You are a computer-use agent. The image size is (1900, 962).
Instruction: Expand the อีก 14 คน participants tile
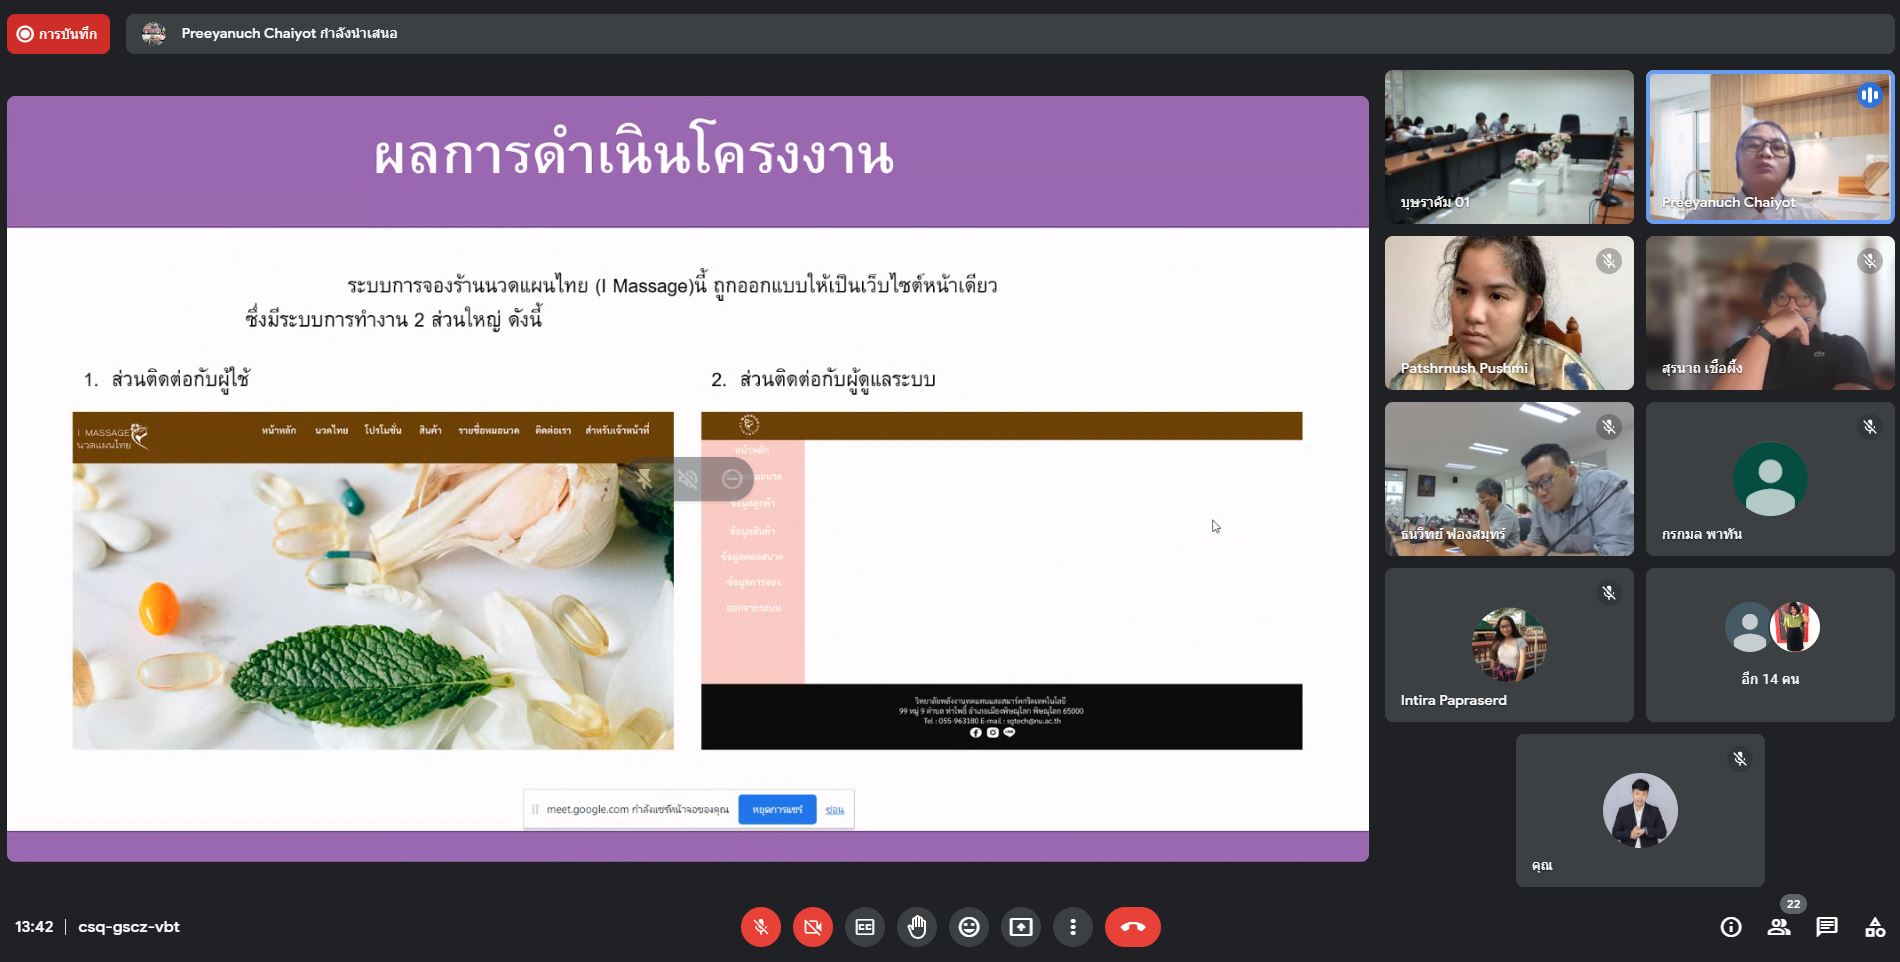tap(1770, 645)
